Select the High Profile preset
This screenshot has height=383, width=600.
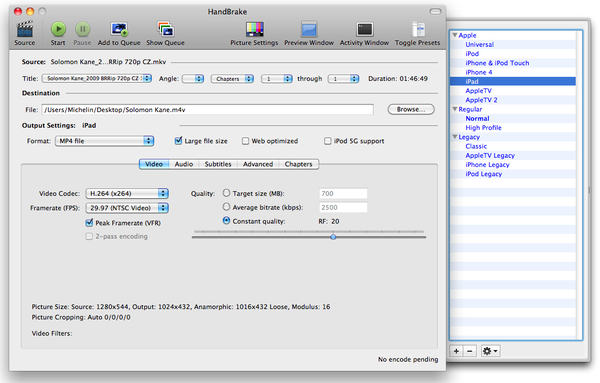(x=483, y=128)
